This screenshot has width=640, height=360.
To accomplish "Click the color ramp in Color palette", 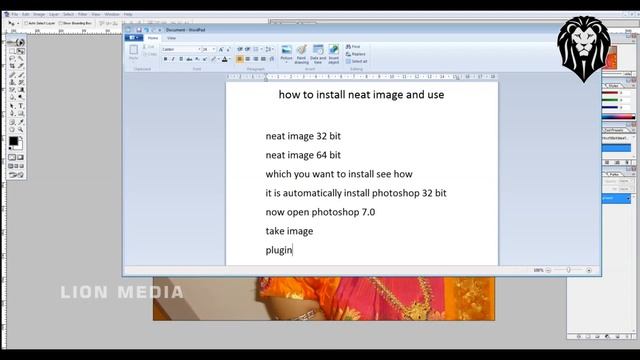I will coord(618,117).
